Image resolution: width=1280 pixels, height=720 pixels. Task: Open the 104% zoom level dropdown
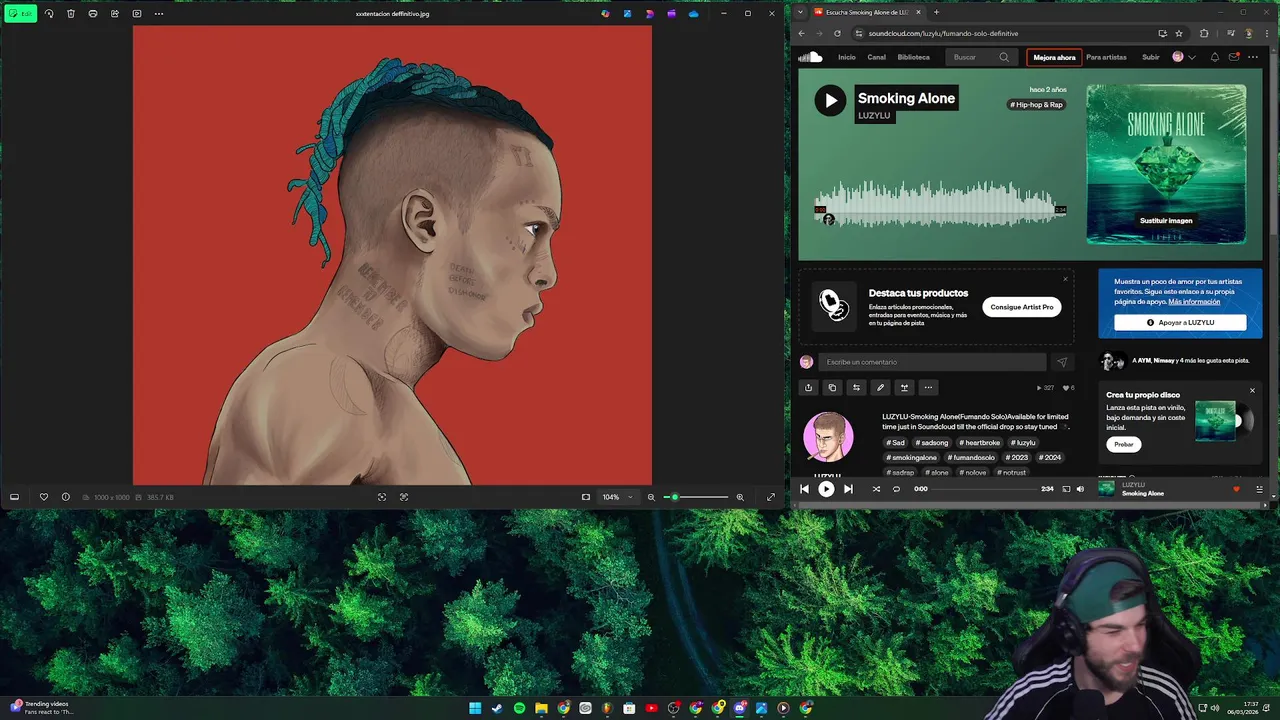616,497
